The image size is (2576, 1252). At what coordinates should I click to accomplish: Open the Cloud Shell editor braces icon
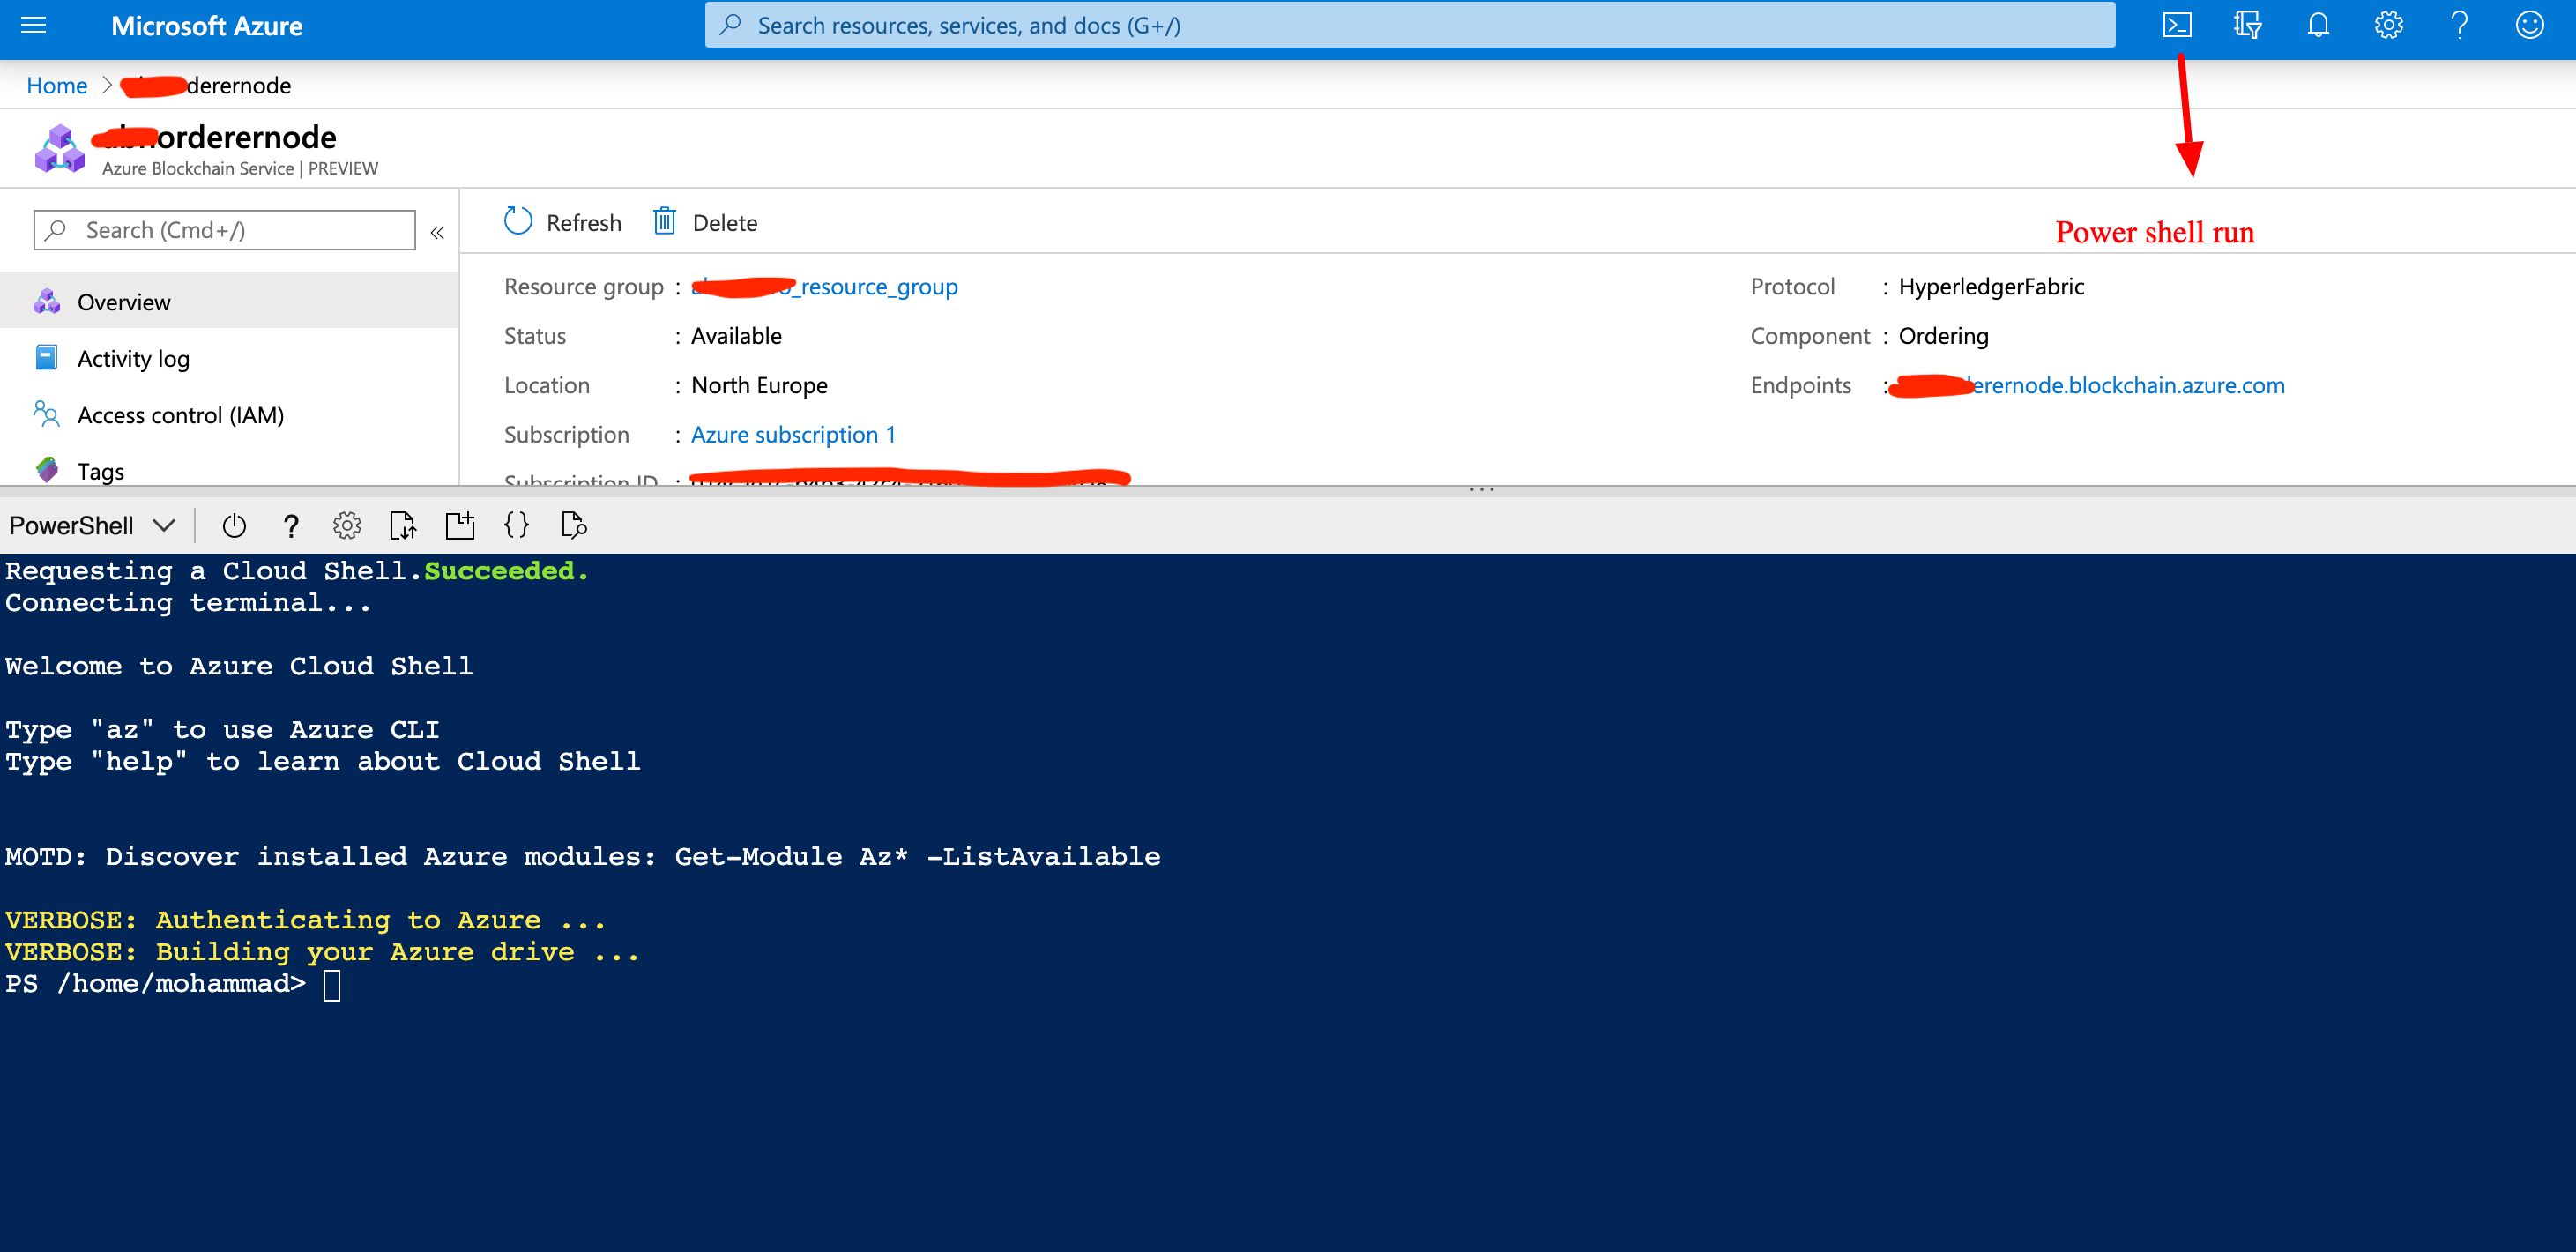(517, 524)
